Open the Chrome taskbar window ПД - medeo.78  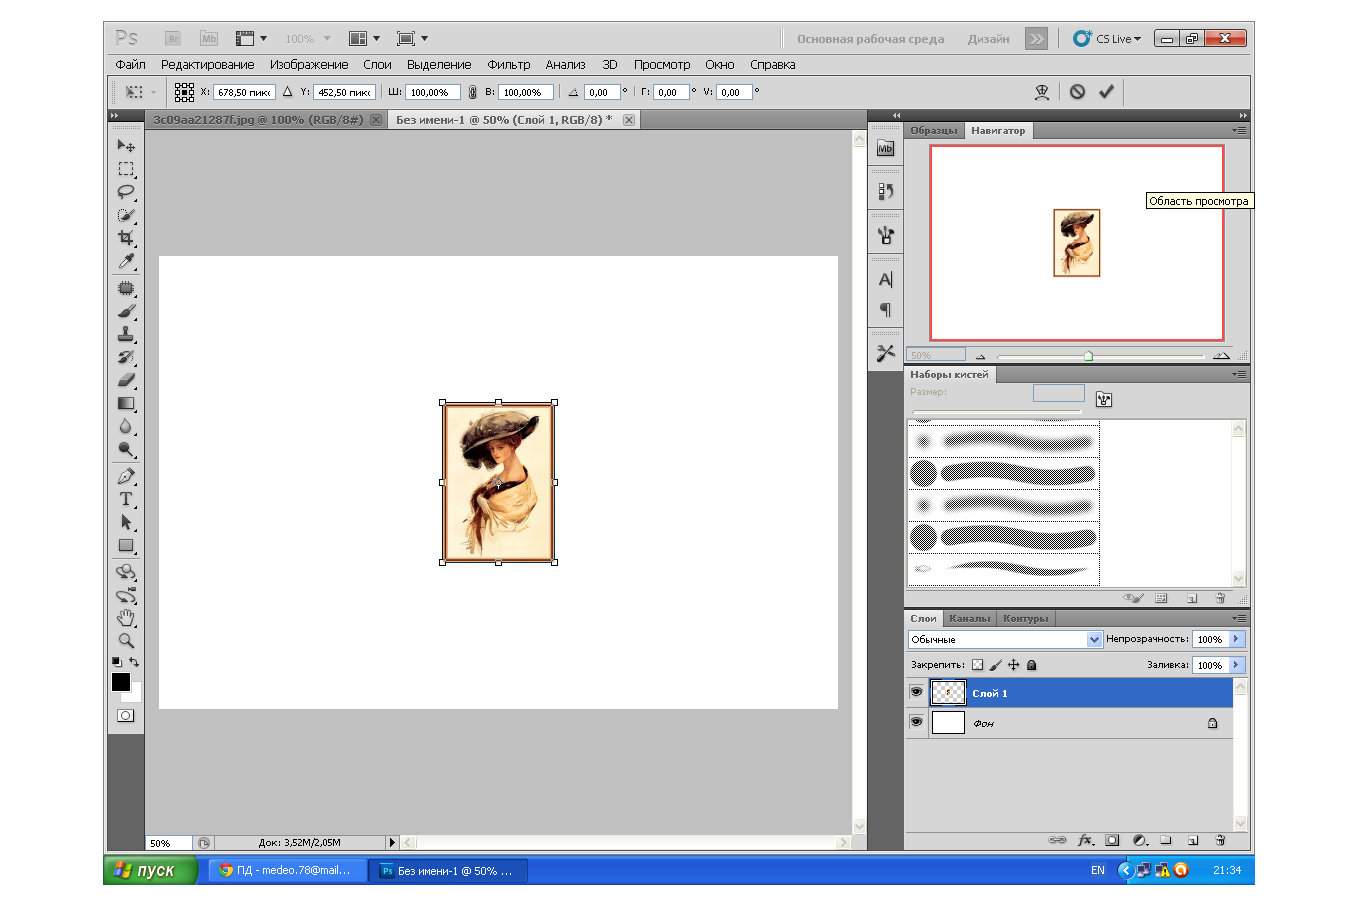click(x=286, y=870)
